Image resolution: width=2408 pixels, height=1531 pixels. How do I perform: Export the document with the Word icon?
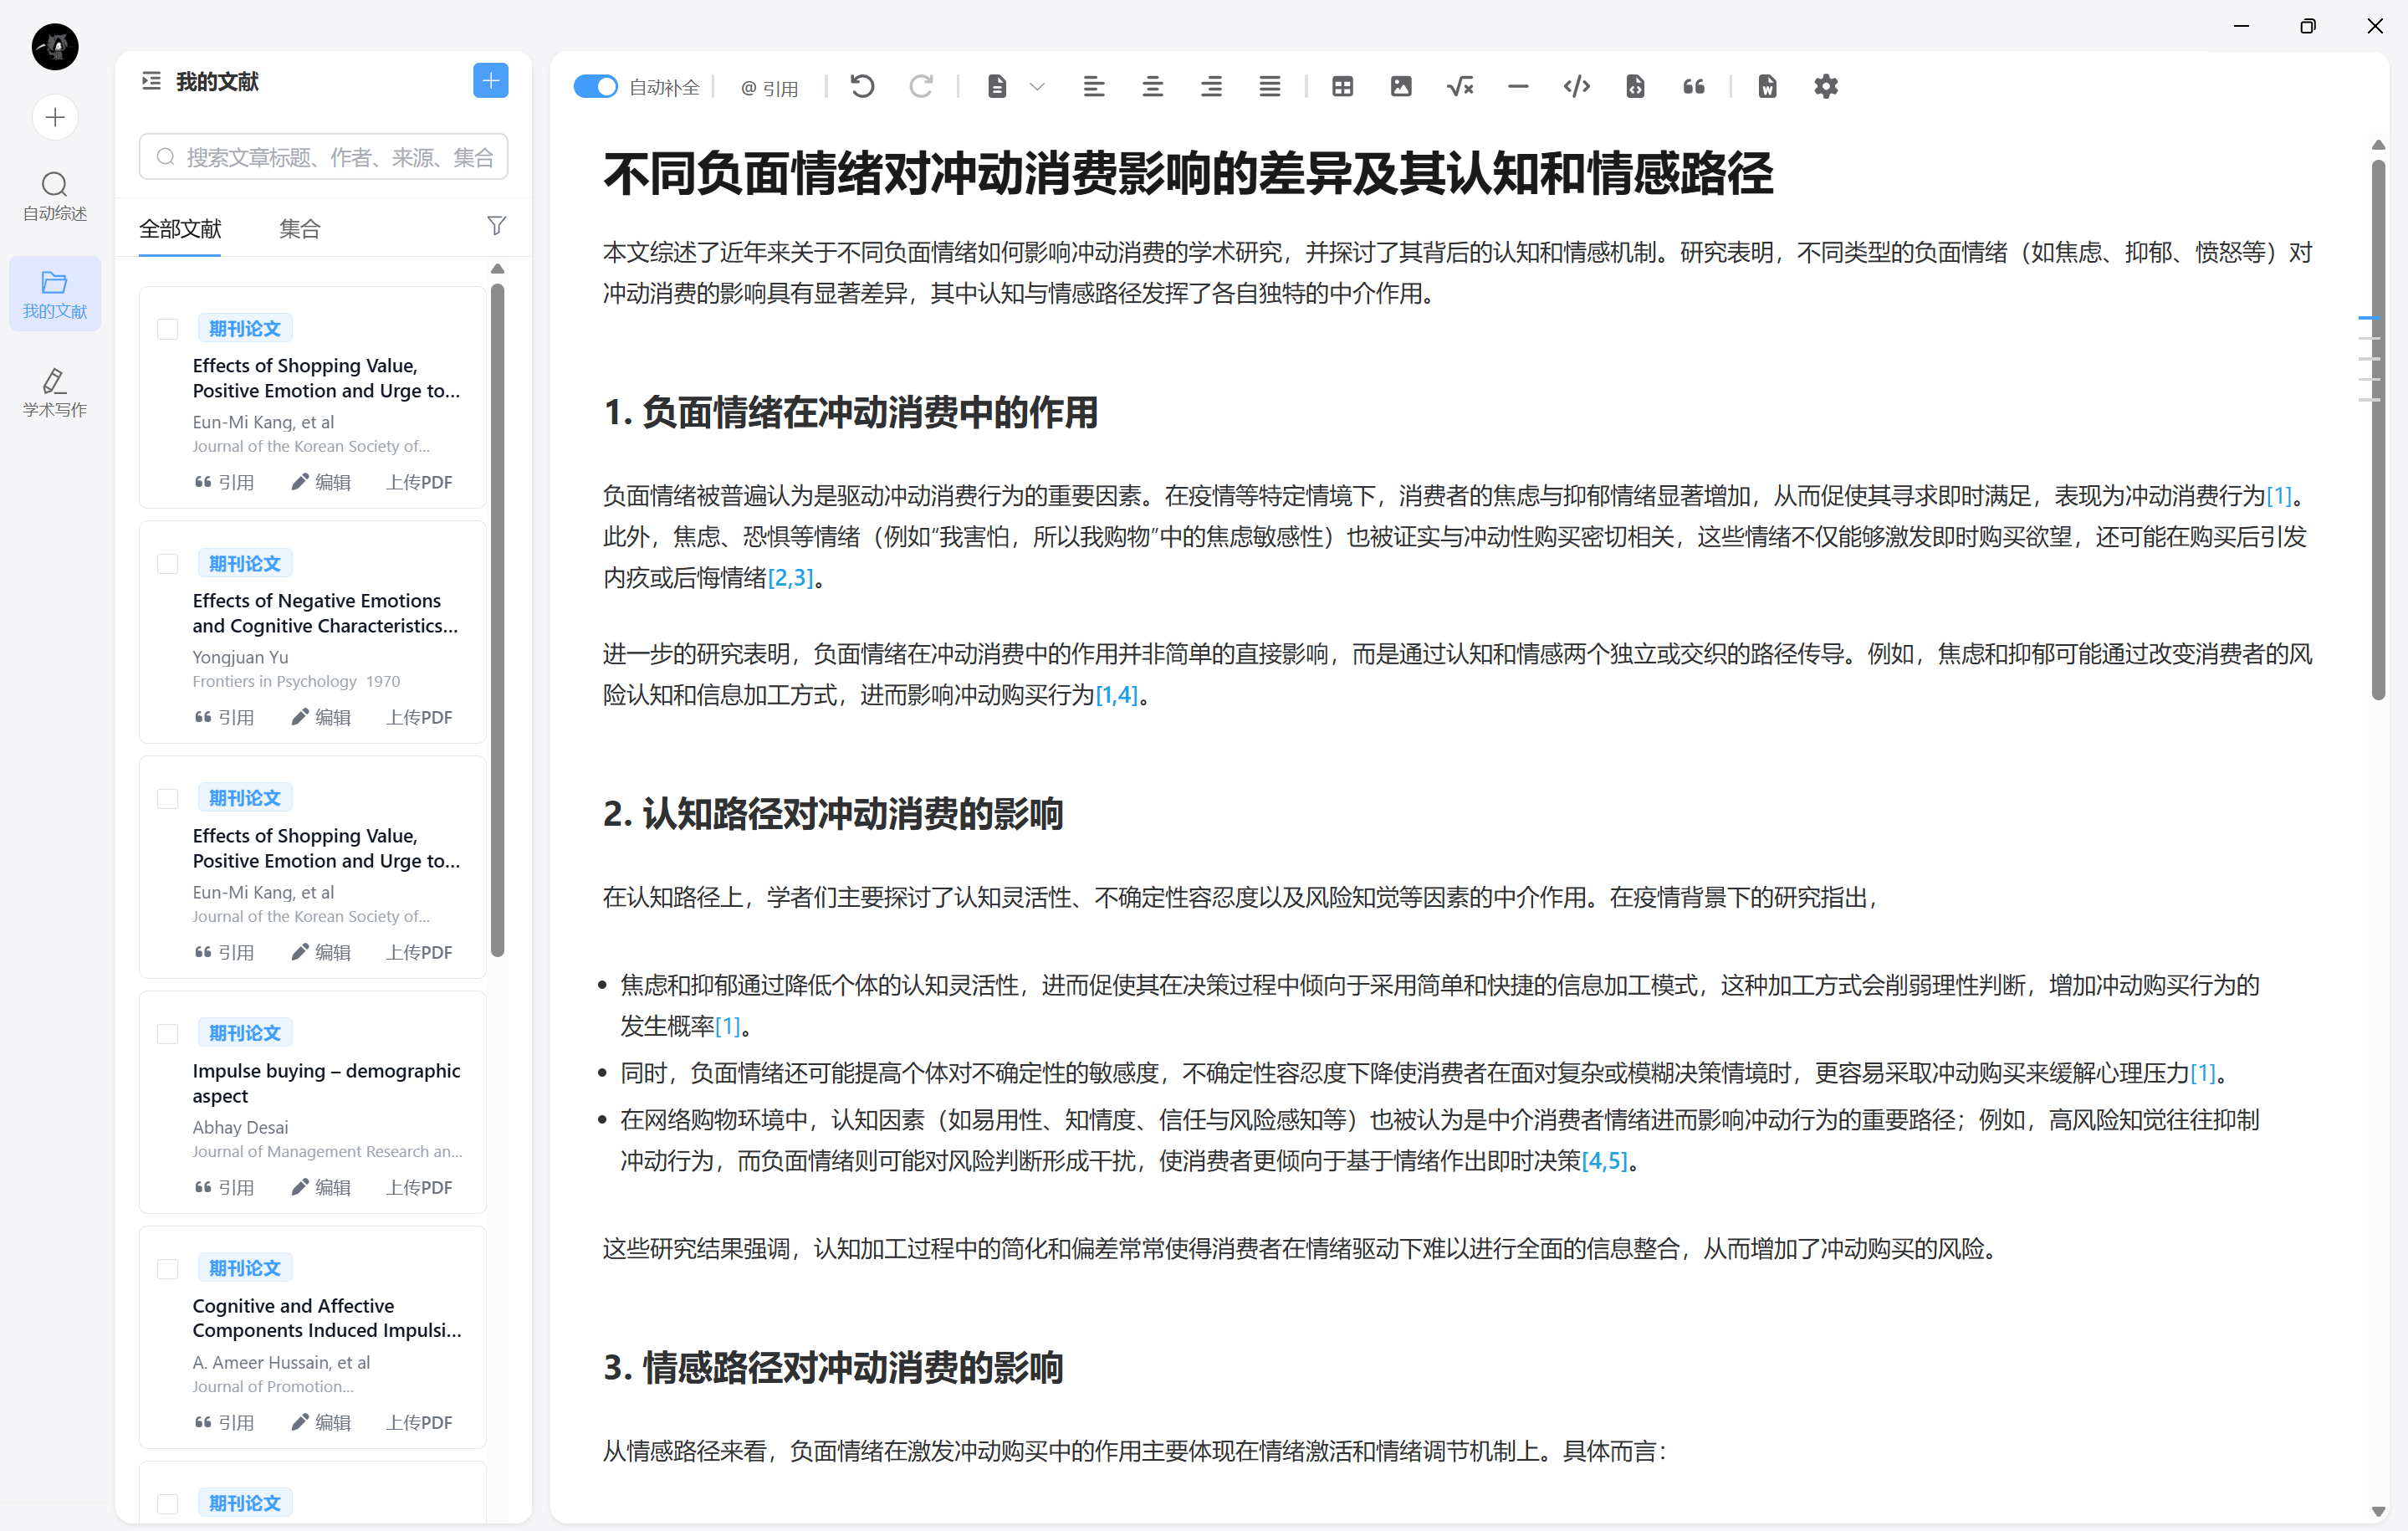[1767, 87]
